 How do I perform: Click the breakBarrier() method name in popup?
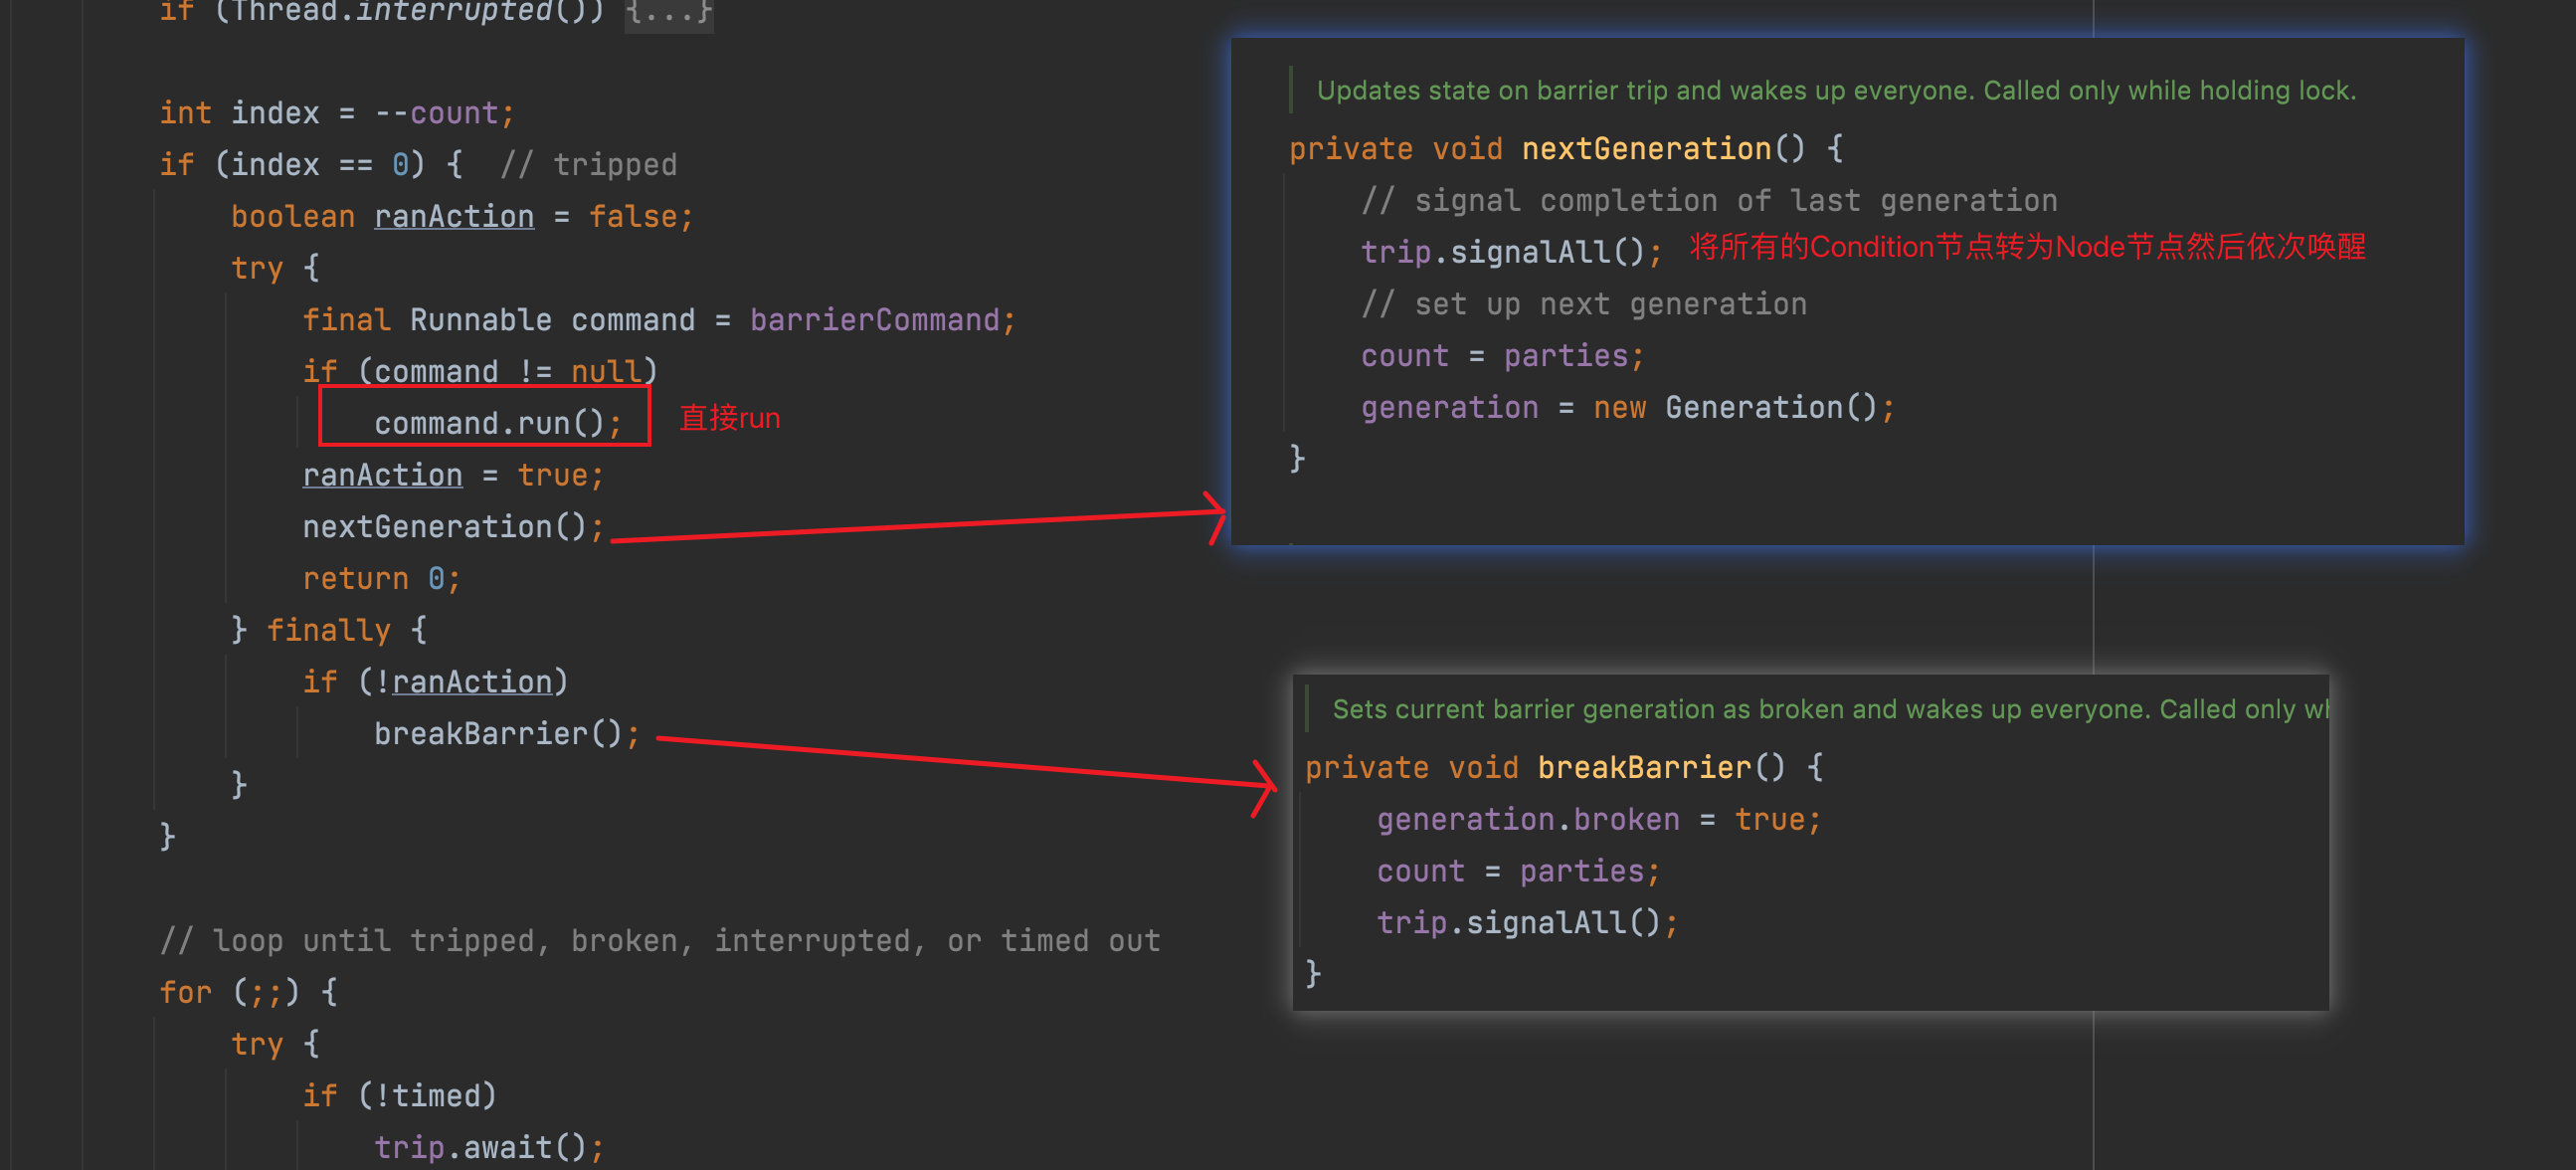pyautogui.click(x=1644, y=767)
